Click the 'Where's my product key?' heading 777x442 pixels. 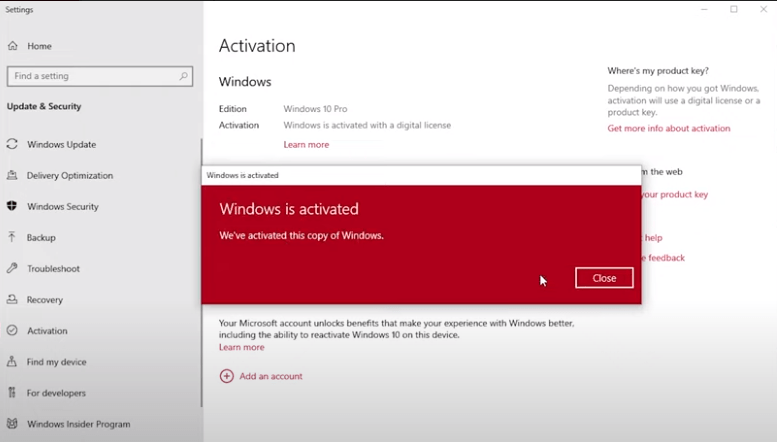tap(658, 71)
